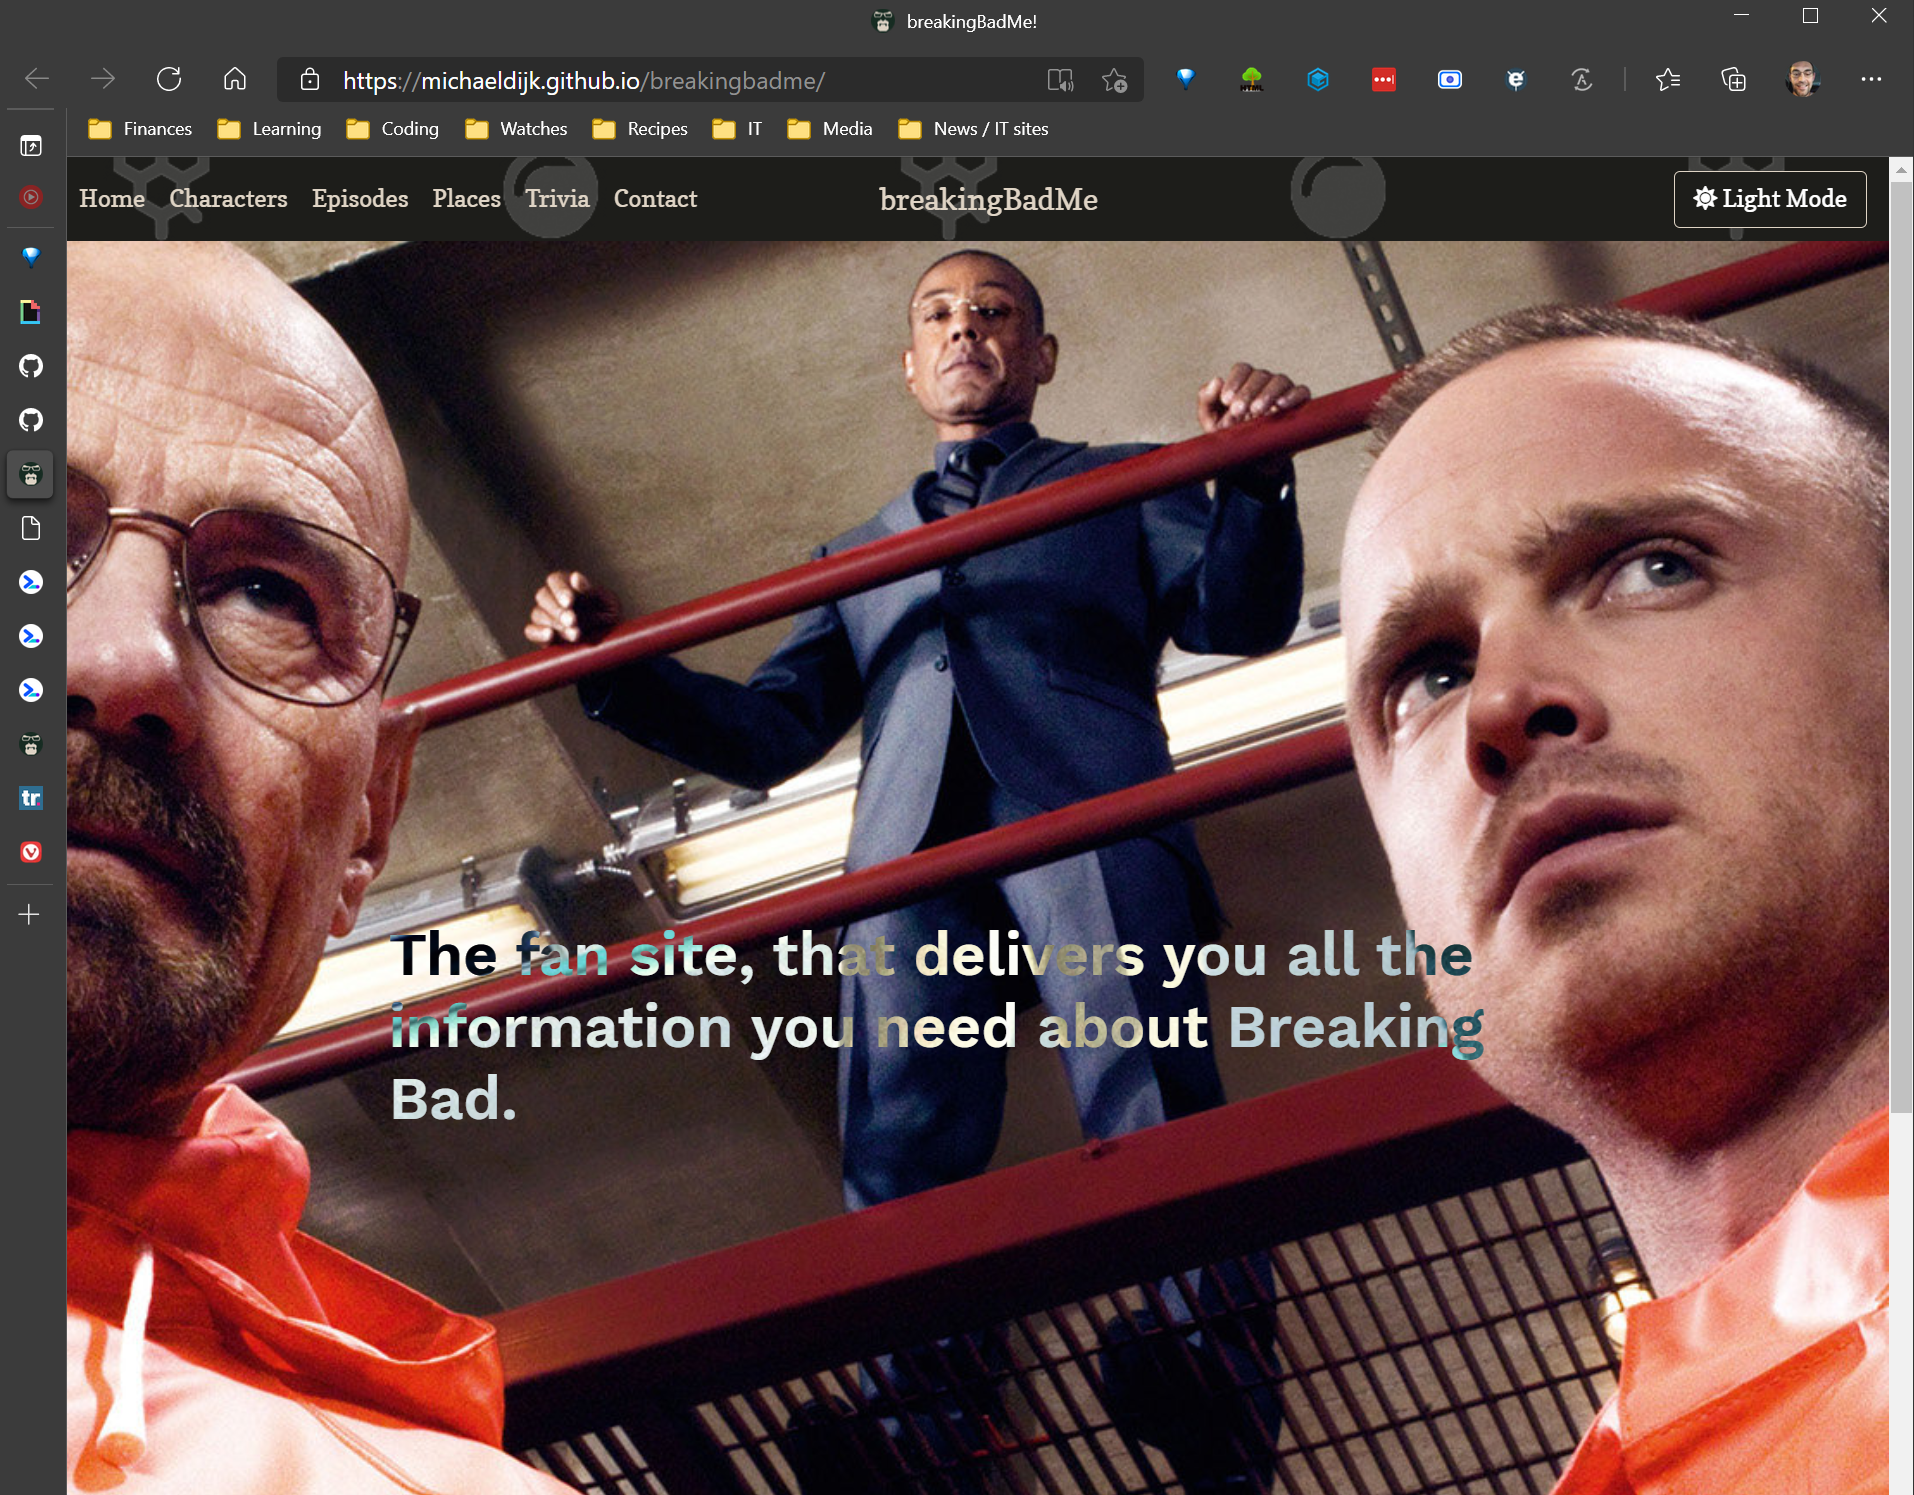This screenshot has height=1495, width=1914.
Task: Open the browser home page
Action: point(235,79)
